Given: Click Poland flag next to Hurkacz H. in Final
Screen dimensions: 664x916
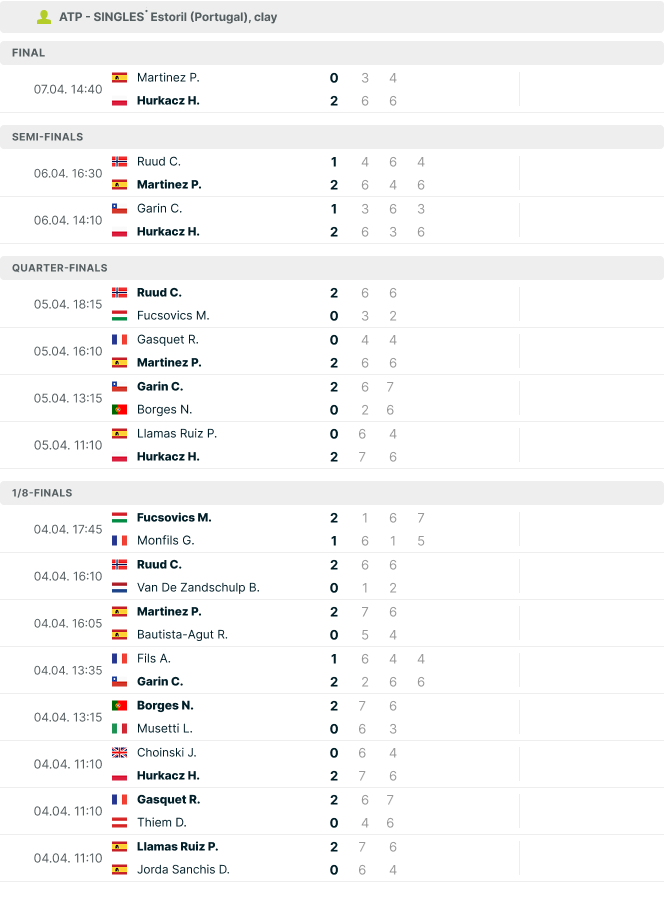Looking at the screenshot, I should [x=120, y=101].
